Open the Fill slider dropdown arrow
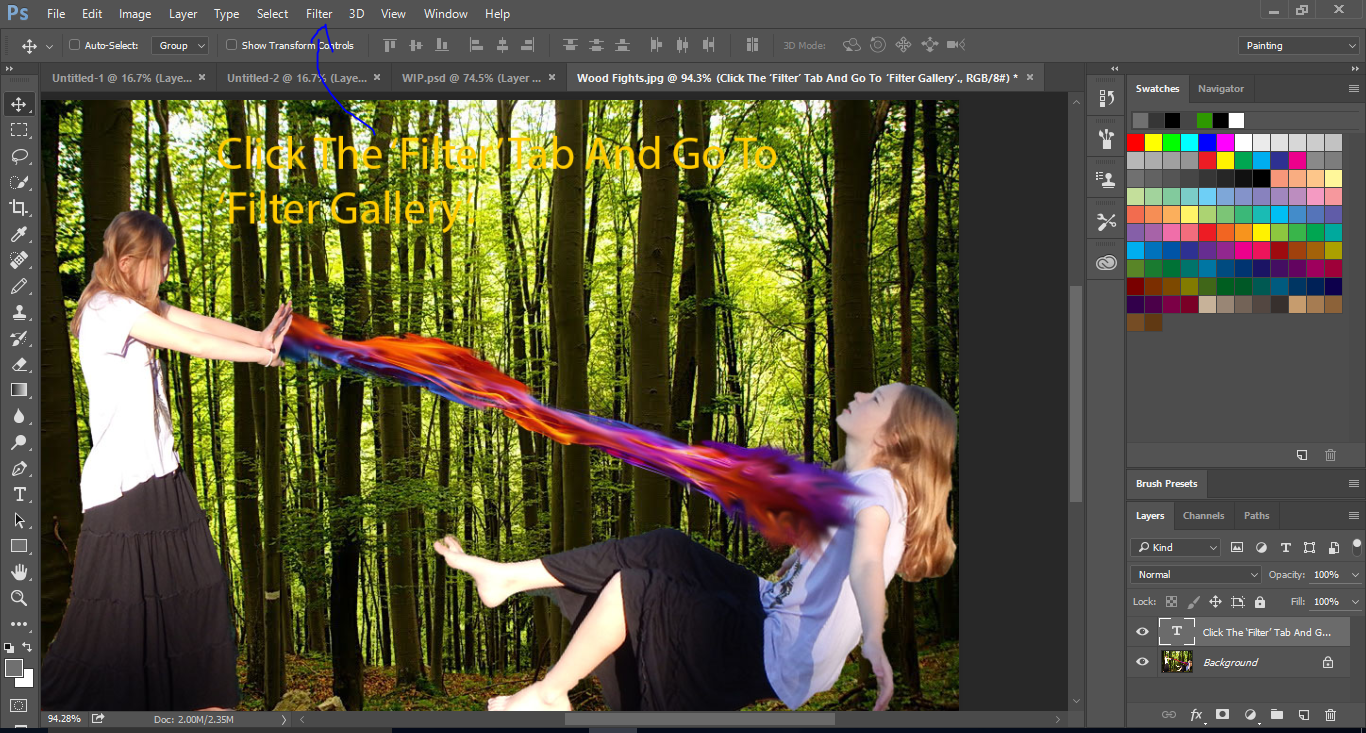The height and width of the screenshot is (733, 1366). coord(1355,602)
